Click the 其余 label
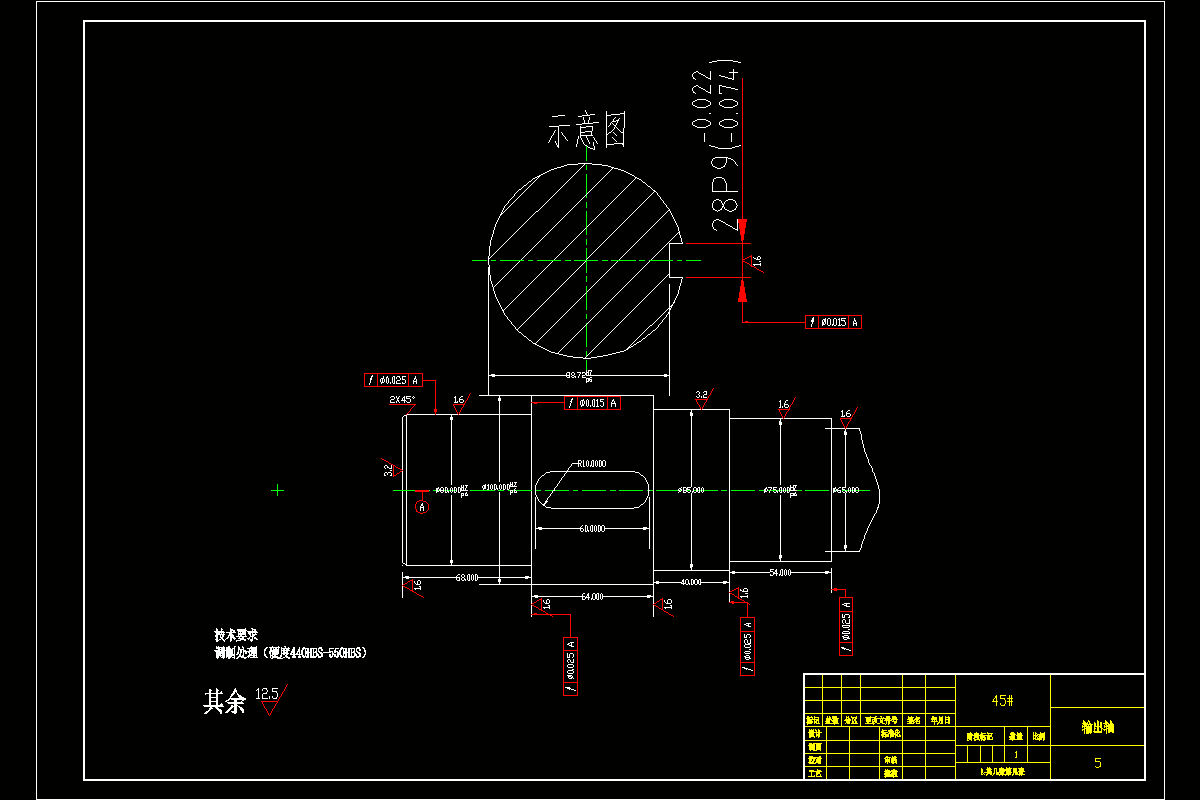This screenshot has width=1200, height=800. pos(224,702)
